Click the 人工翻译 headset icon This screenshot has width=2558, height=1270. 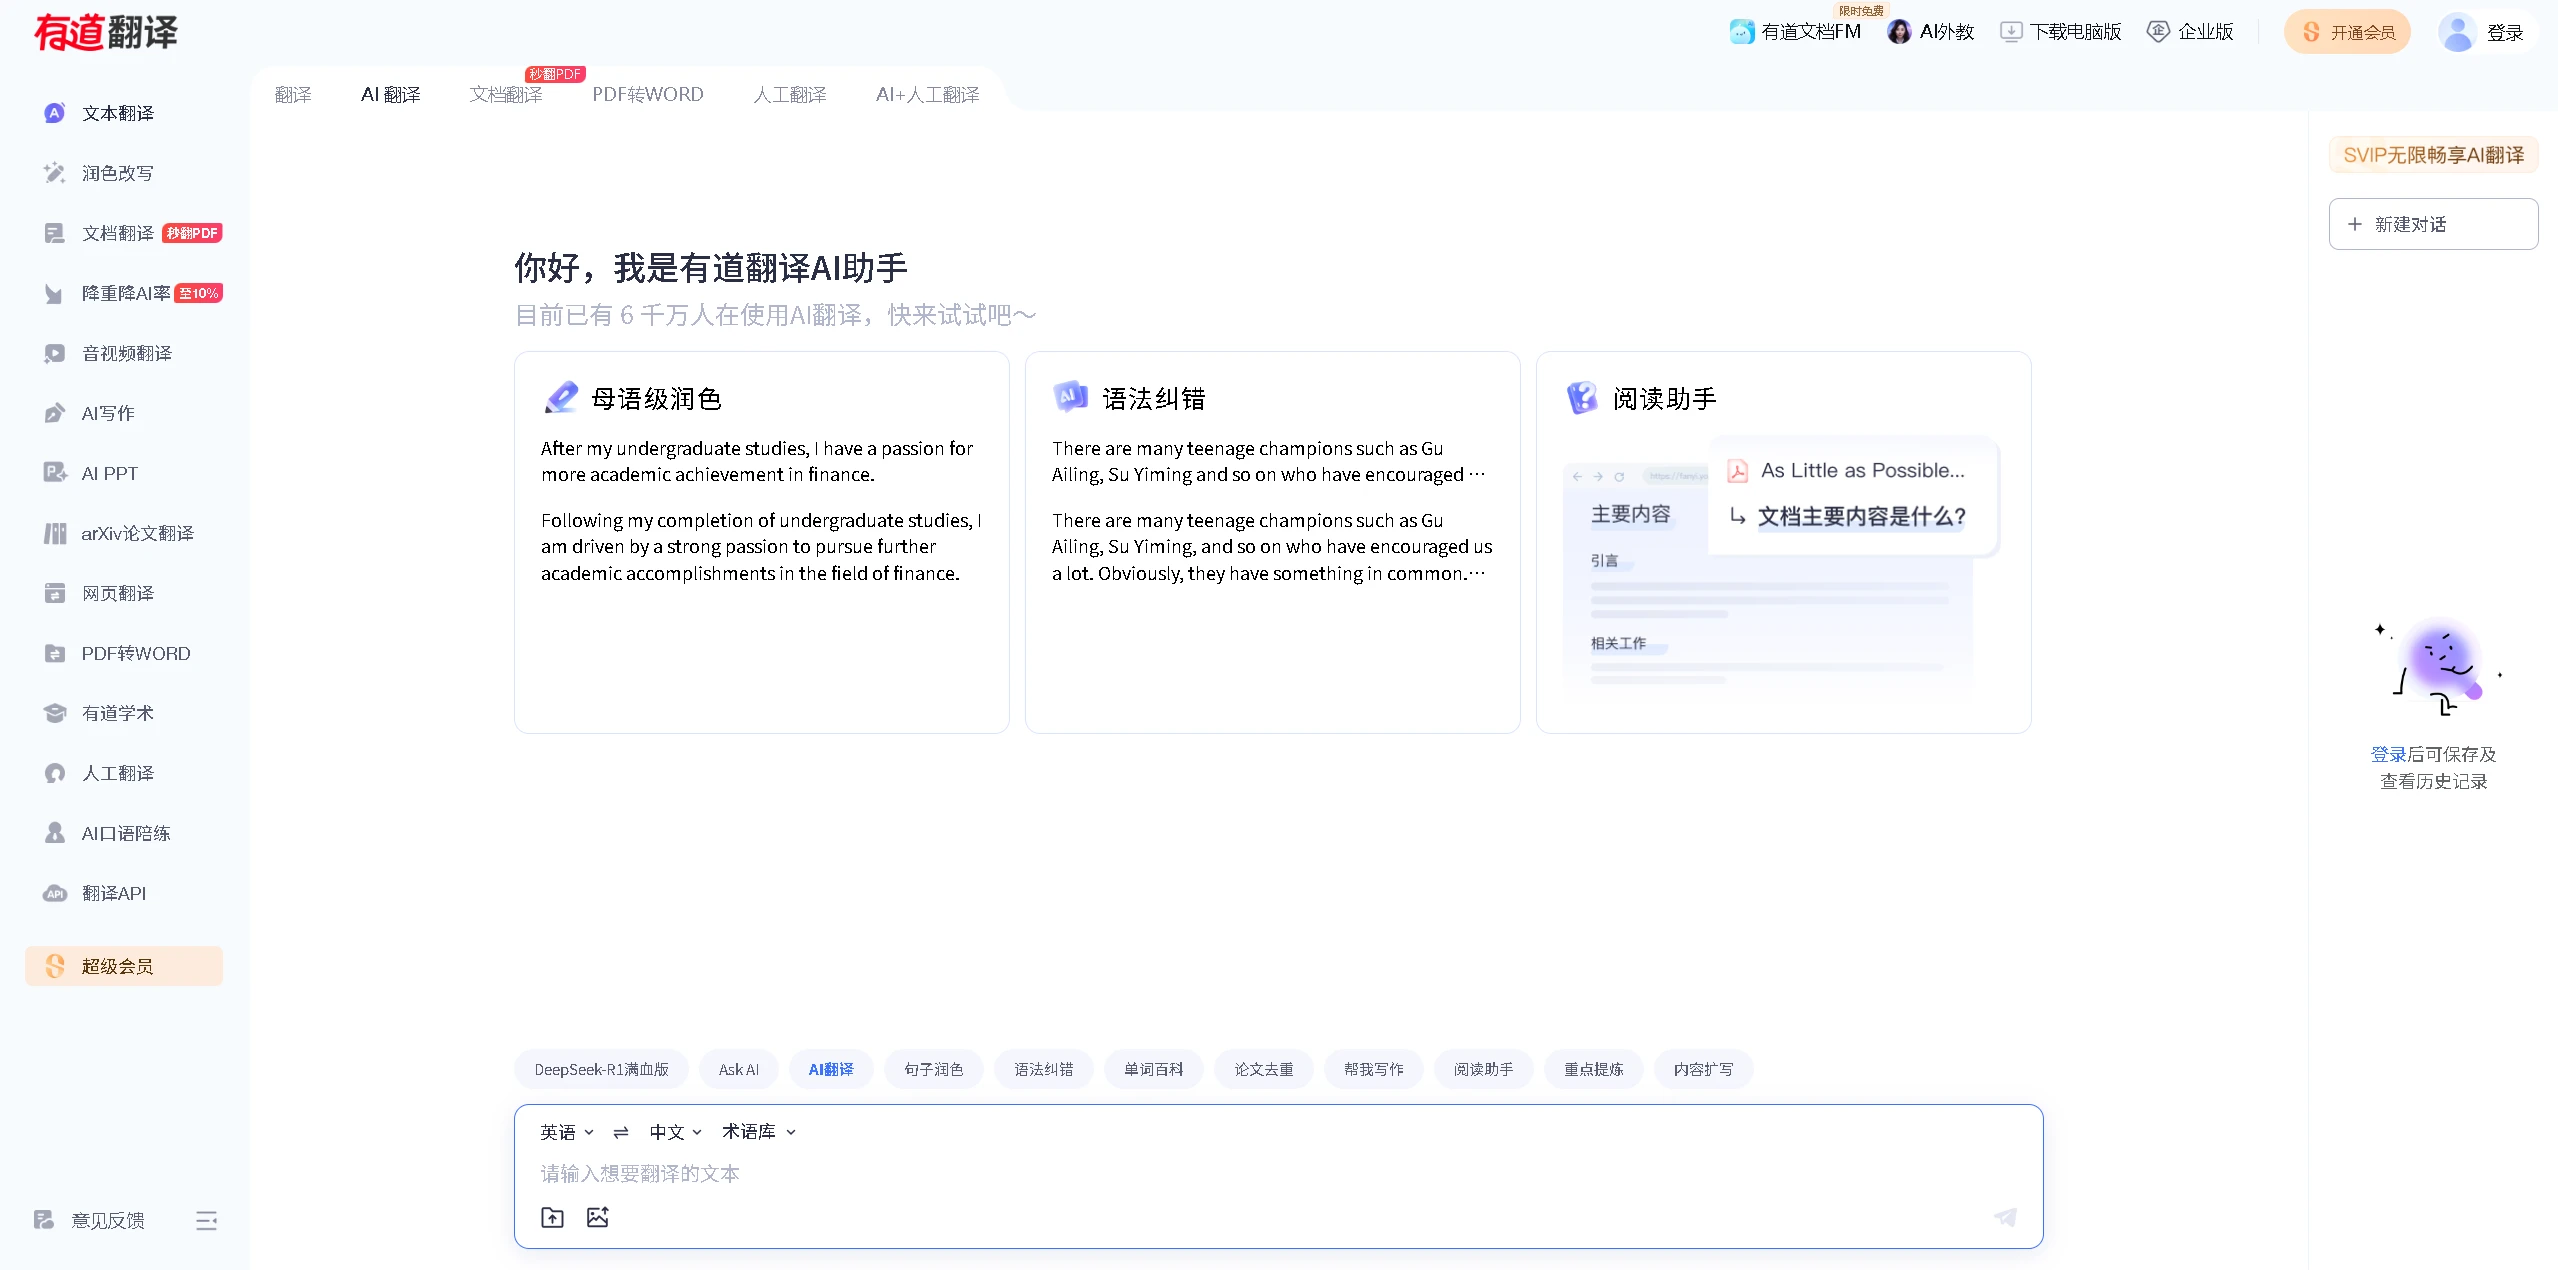click(x=55, y=773)
